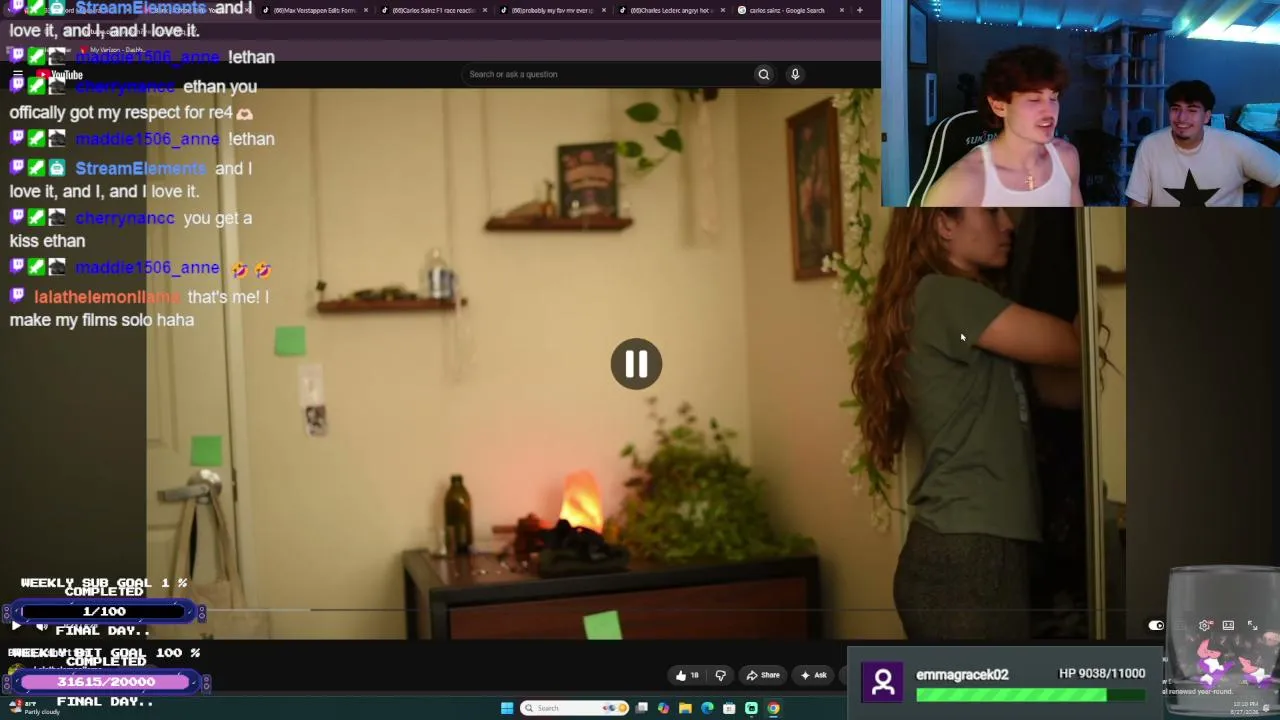Focus the 'Search or ask a question' field
The width and height of the screenshot is (1280, 720).
[x=608, y=74]
